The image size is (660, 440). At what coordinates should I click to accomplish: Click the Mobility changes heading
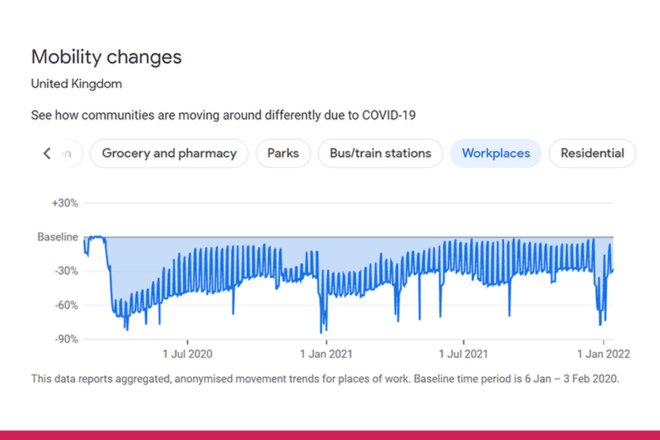(106, 57)
